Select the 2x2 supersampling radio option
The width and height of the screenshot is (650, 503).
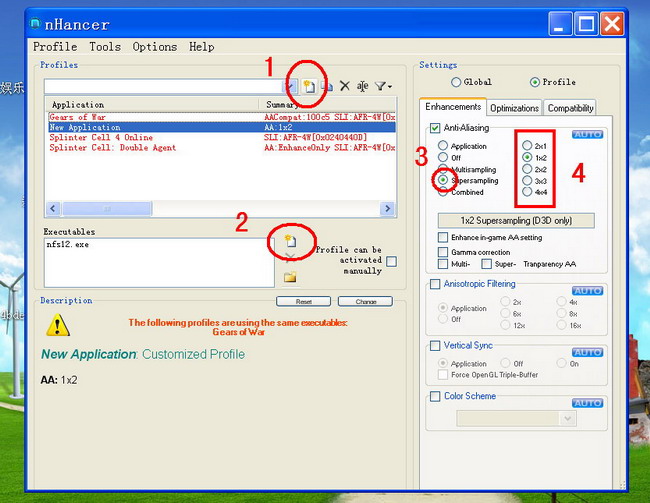[x=527, y=170]
